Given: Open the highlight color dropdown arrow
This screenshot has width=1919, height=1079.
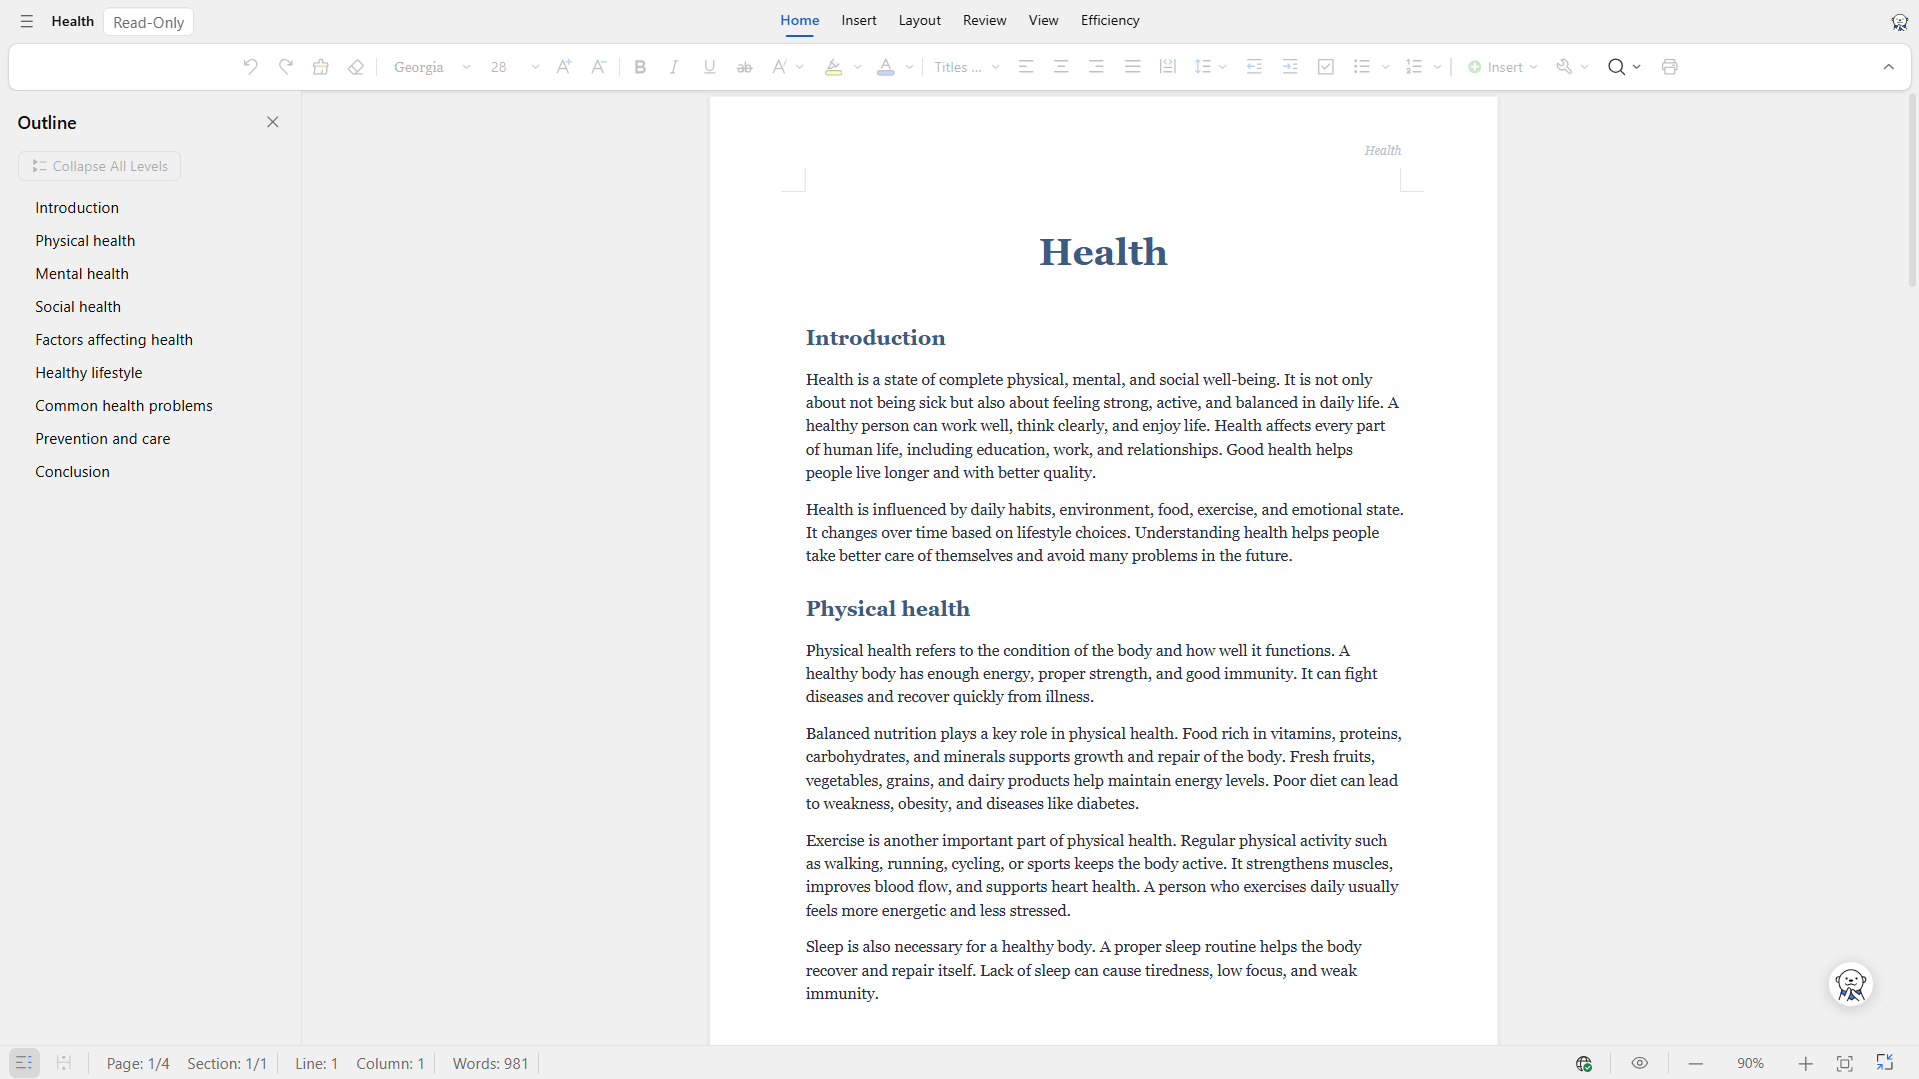Looking at the screenshot, I should [x=857, y=67].
